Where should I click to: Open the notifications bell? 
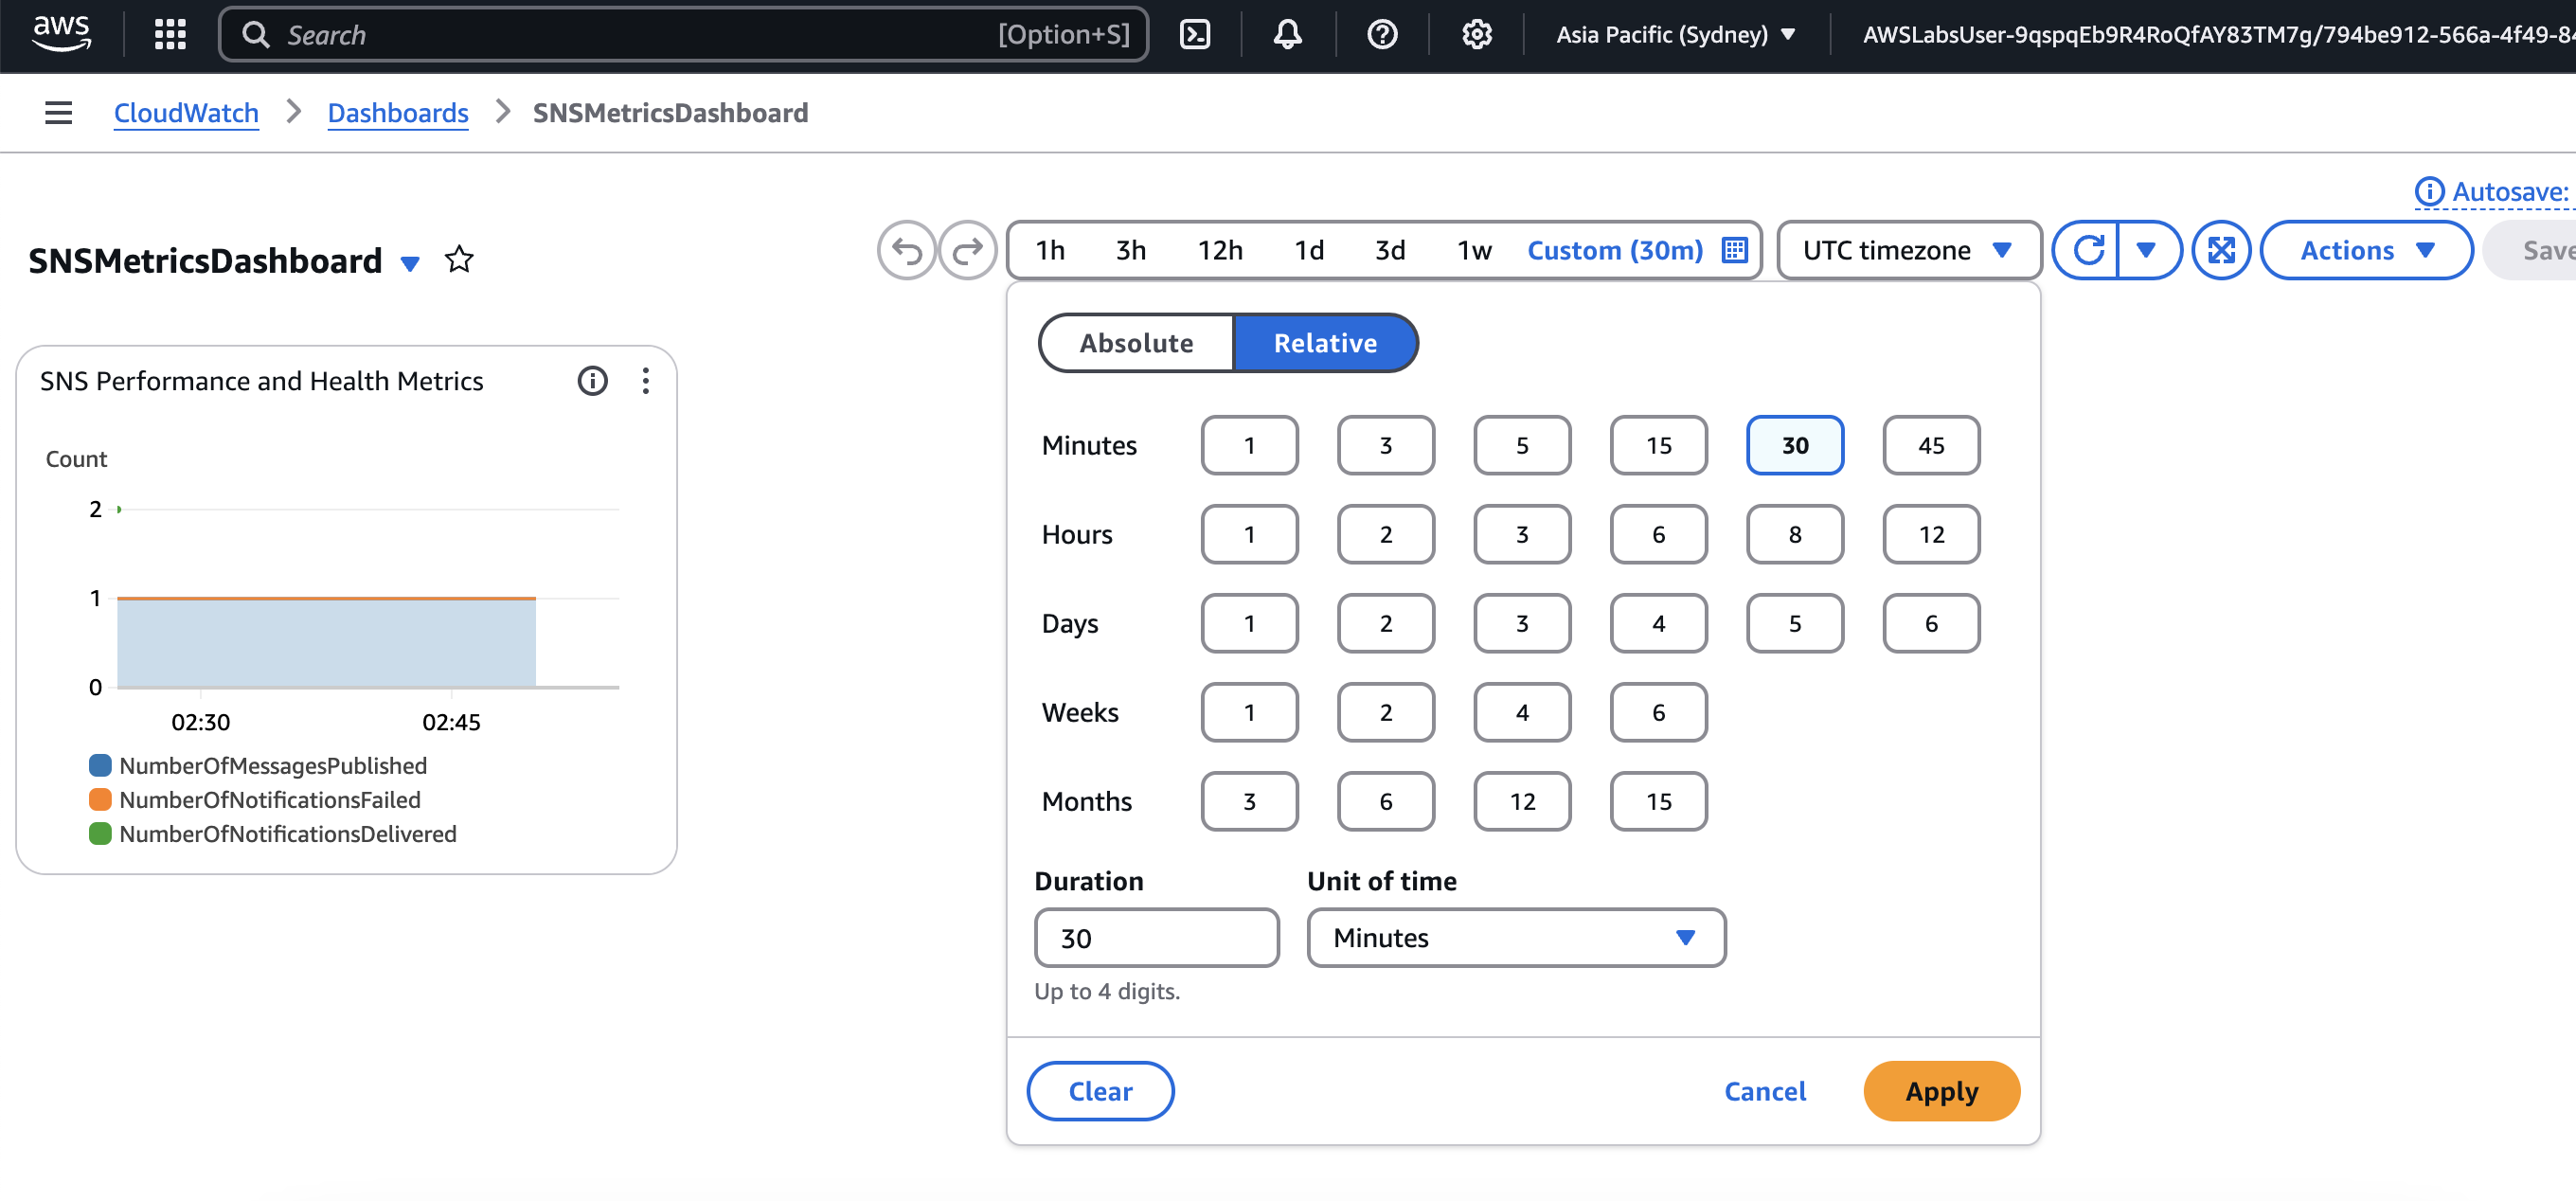[1288, 34]
